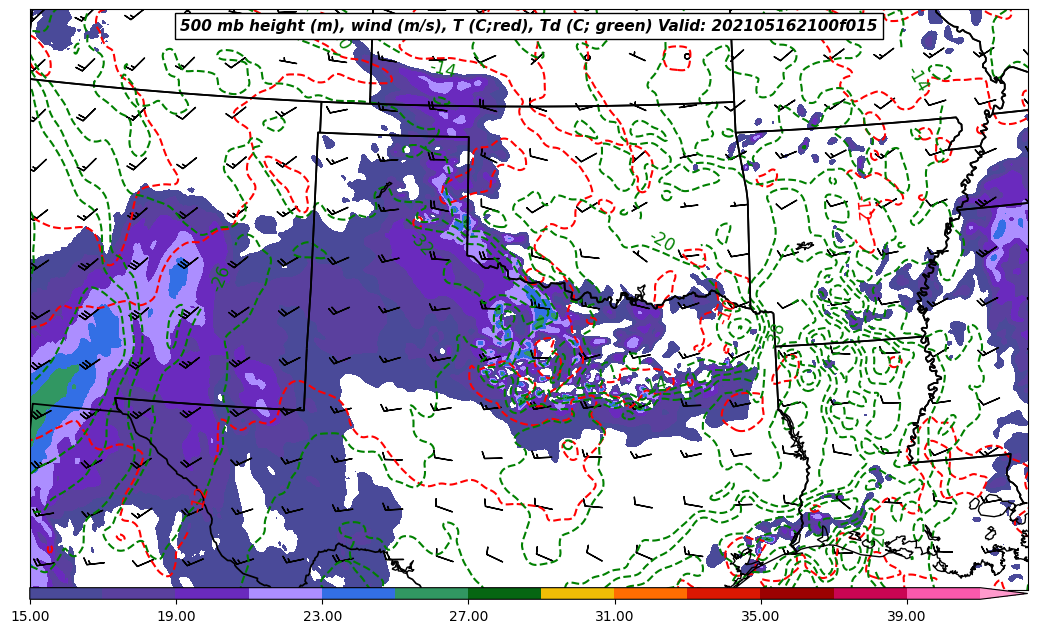Click the bright red colorbar segment
This screenshot has height=633, width=1037.
723,593
